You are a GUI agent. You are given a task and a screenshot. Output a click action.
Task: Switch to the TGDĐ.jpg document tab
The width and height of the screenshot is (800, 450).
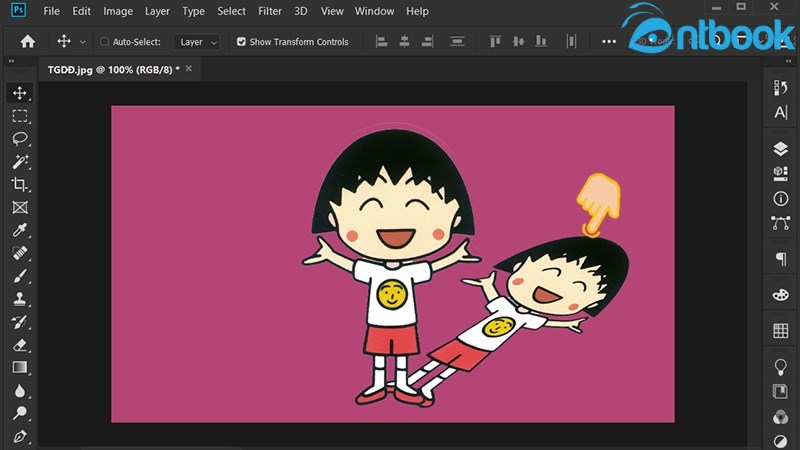click(x=113, y=70)
